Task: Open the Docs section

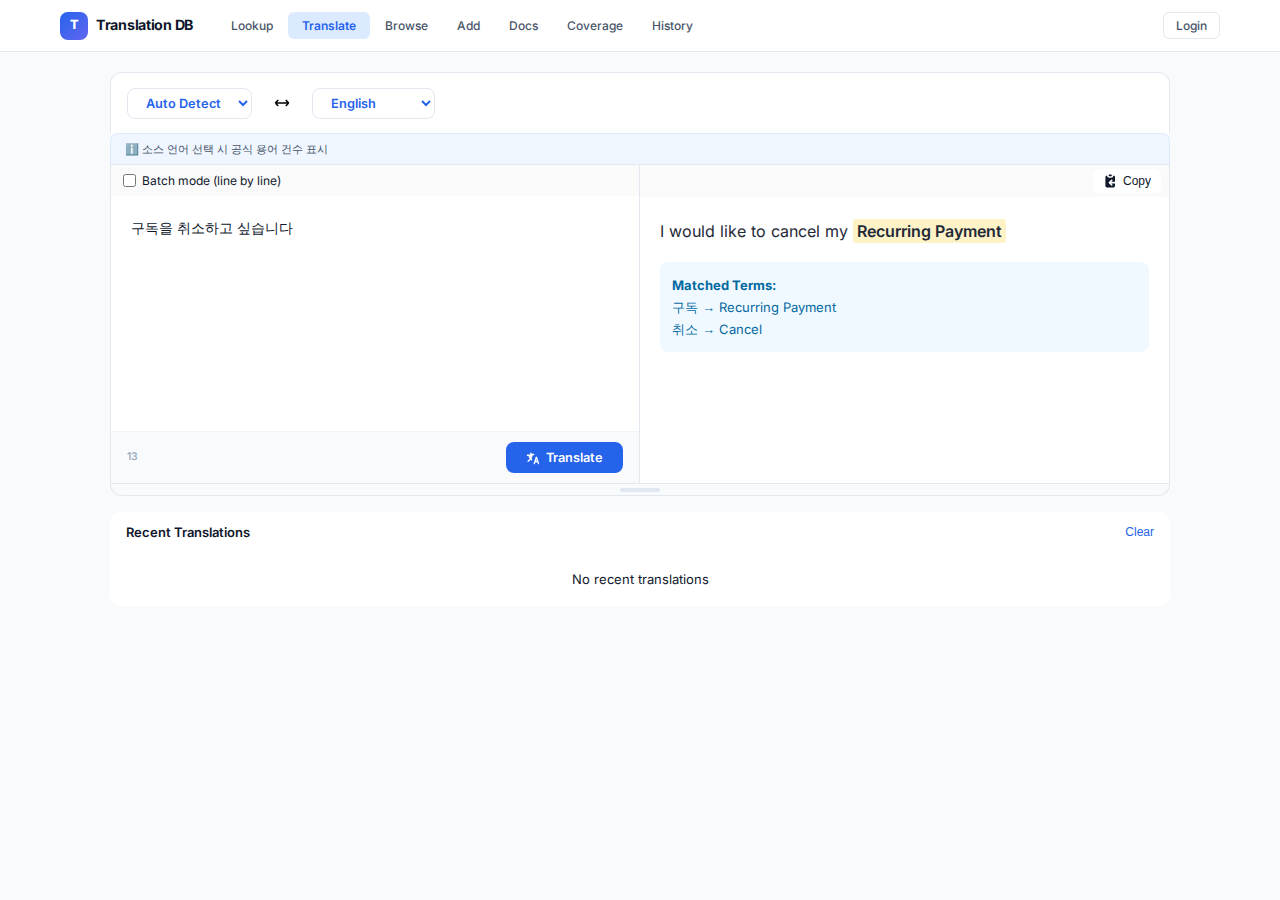Action: (x=523, y=25)
